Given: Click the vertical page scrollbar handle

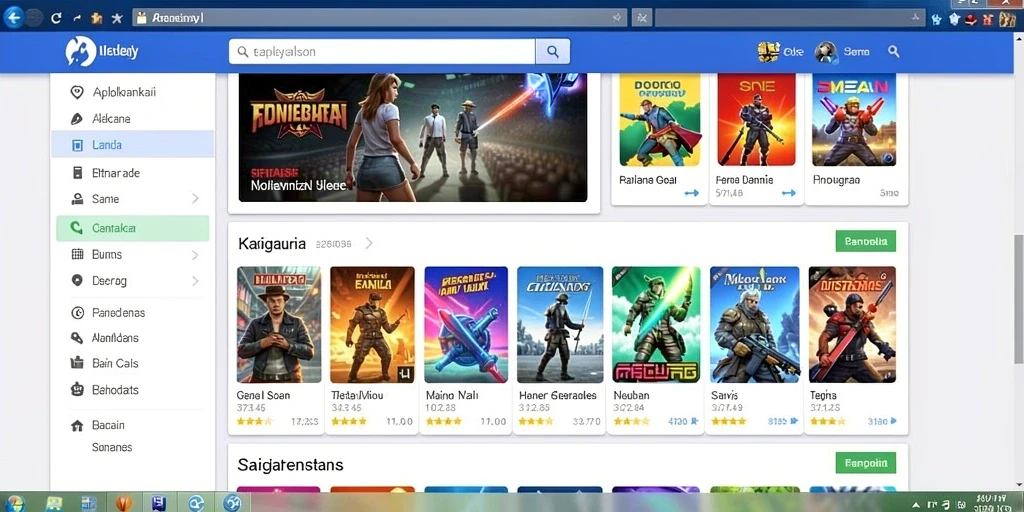Looking at the screenshot, I should point(1018,298).
